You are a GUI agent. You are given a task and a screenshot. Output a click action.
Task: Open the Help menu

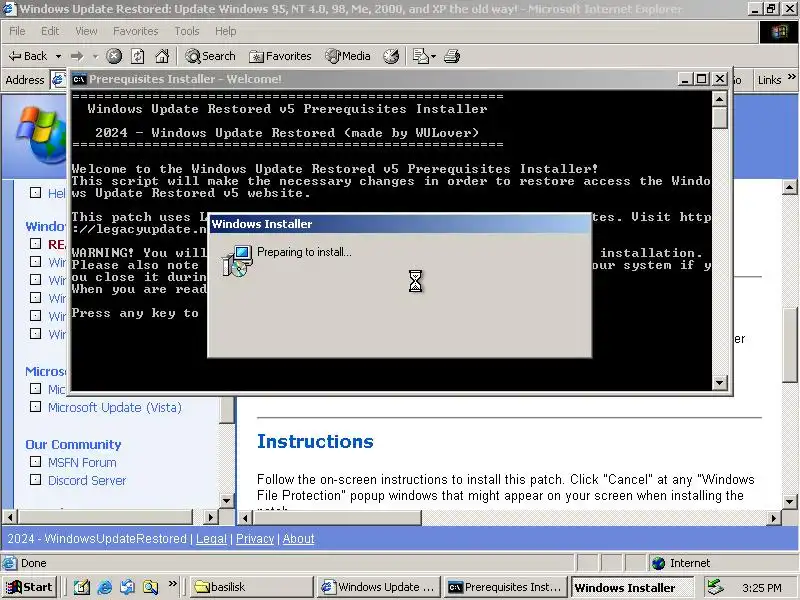point(226,31)
